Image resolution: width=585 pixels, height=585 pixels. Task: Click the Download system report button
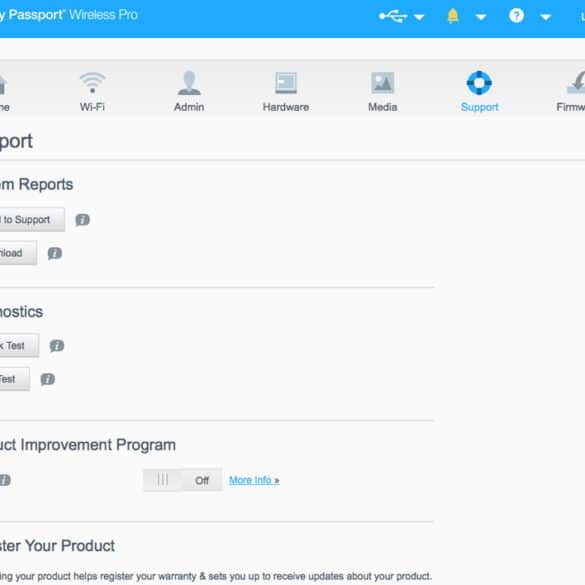click(18, 253)
